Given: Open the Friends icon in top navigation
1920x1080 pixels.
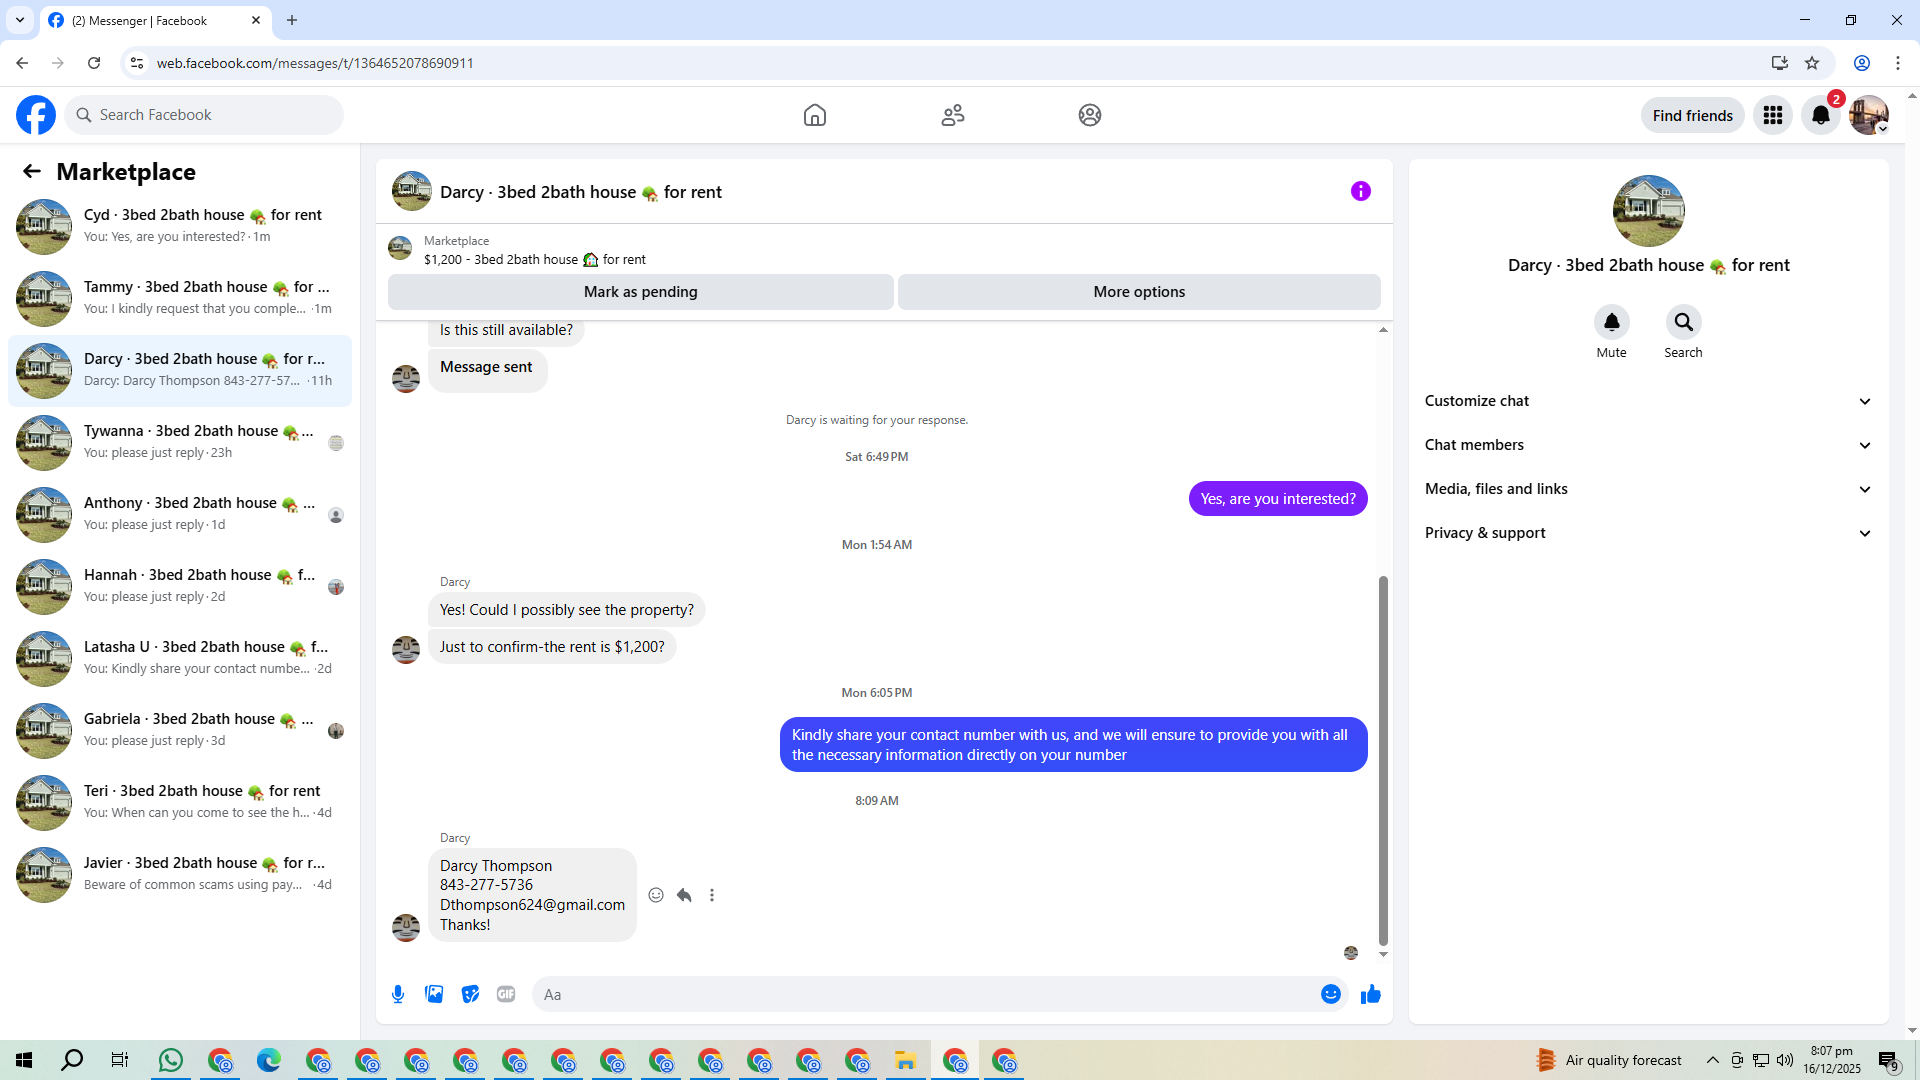Looking at the screenshot, I should 953,115.
